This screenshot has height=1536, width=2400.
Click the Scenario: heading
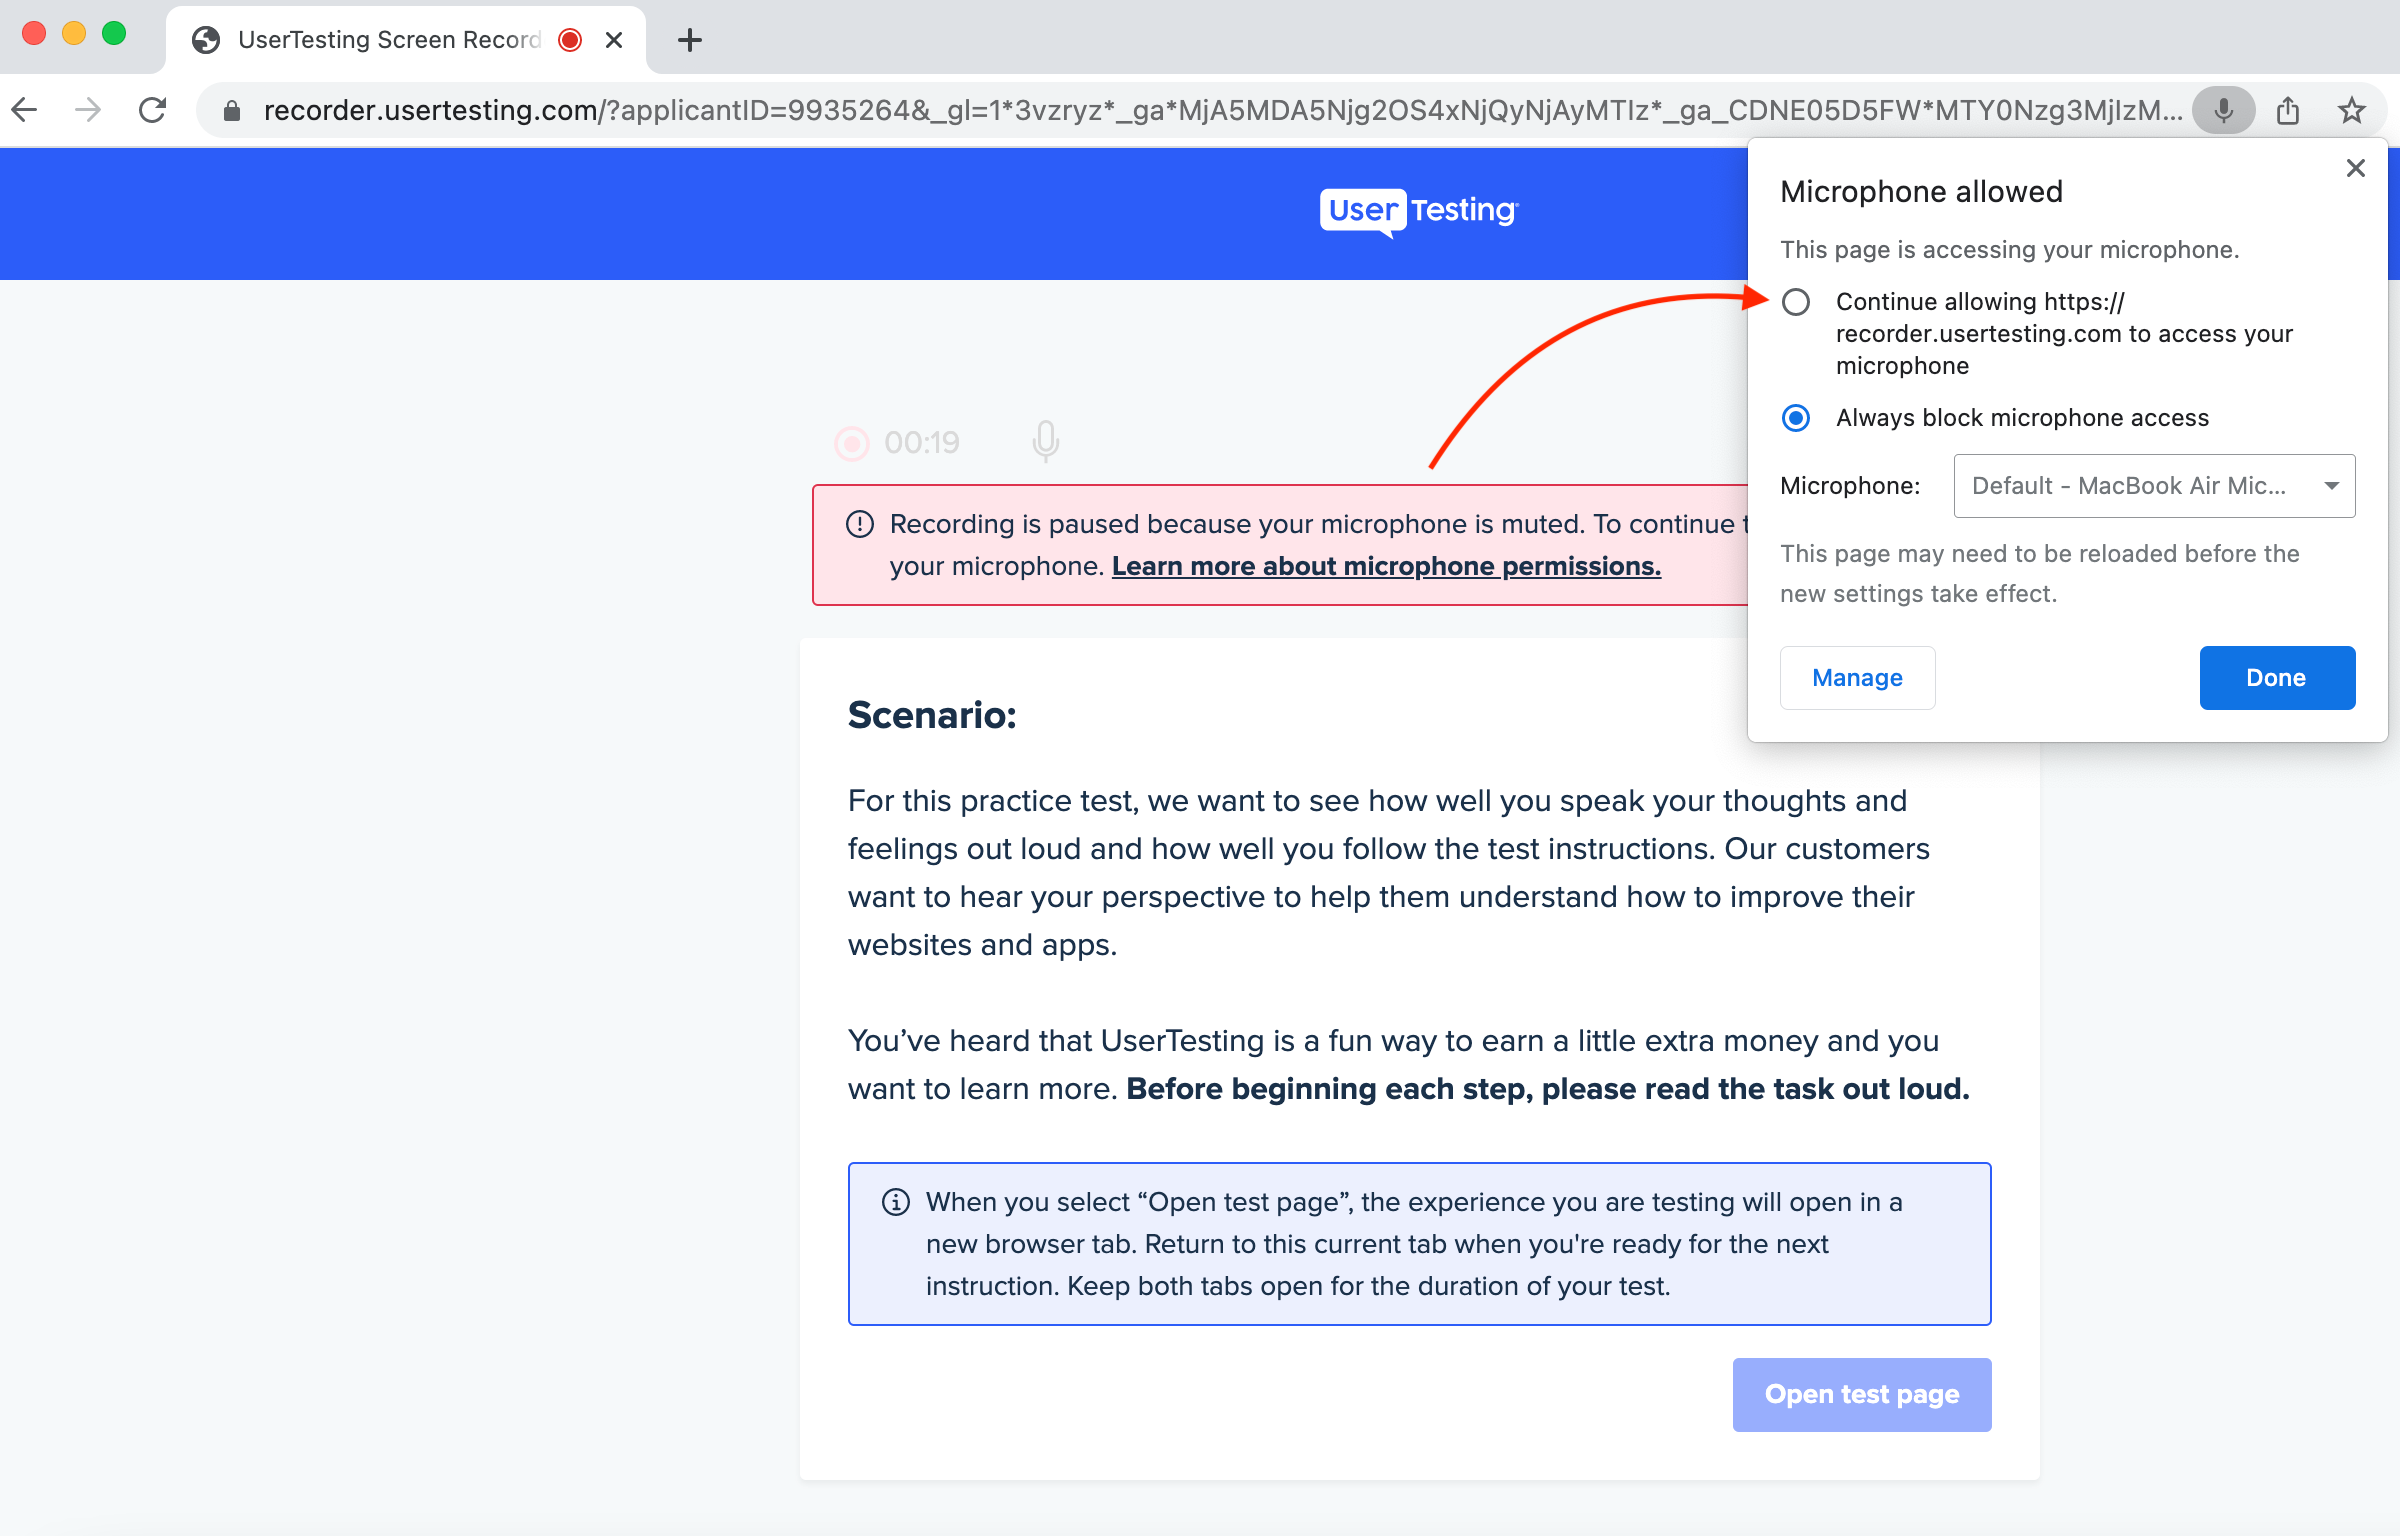932,716
